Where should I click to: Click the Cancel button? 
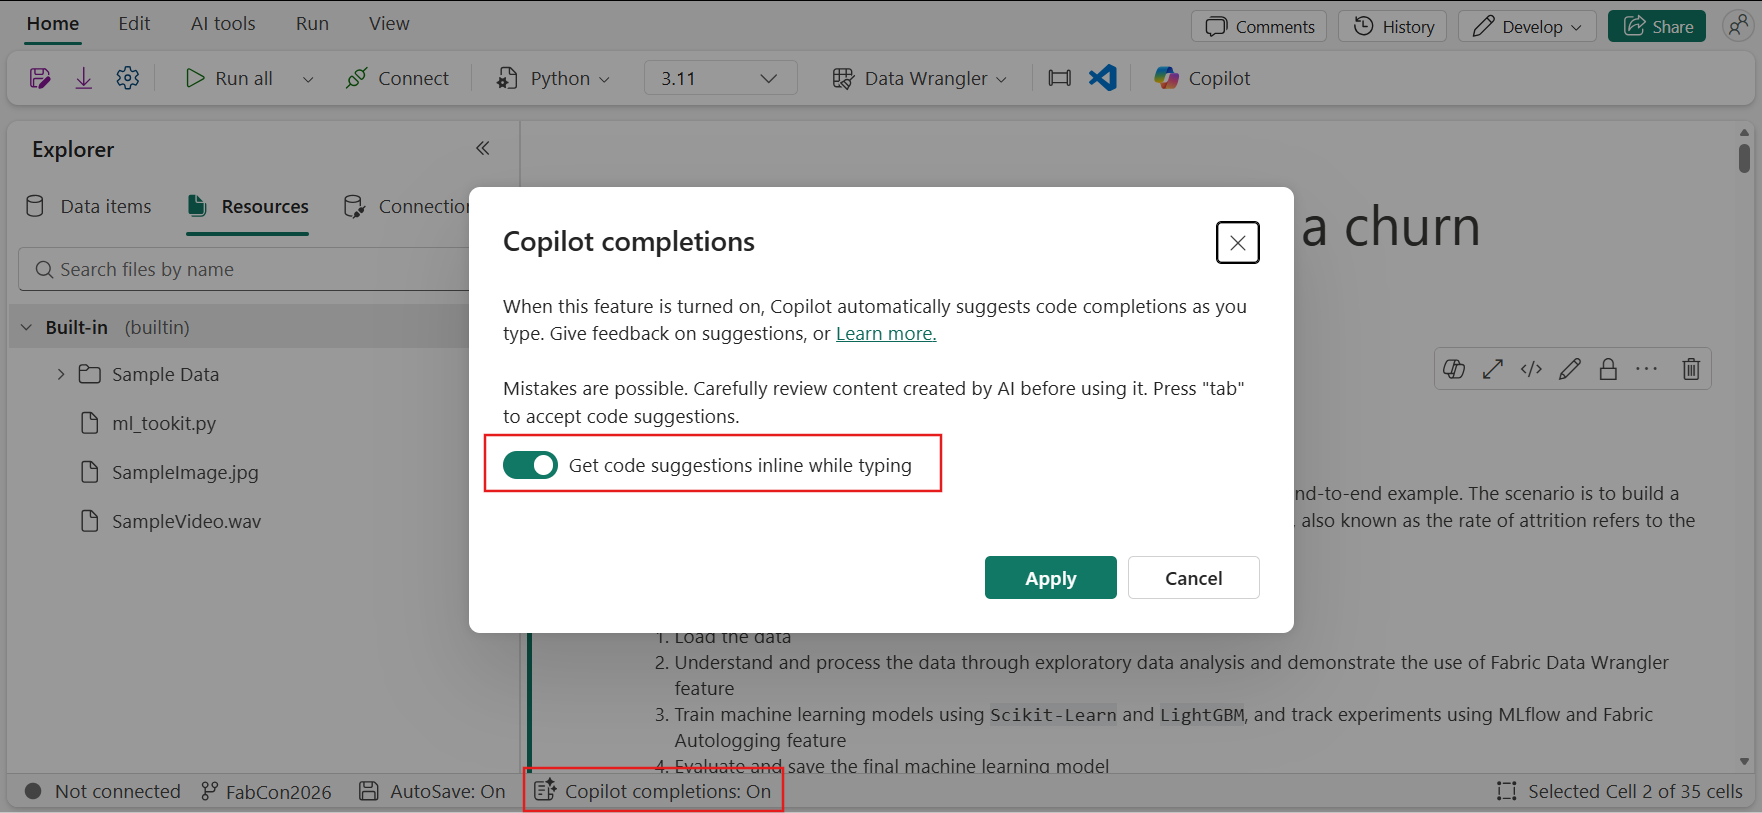pyautogui.click(x=1193, y=578)
